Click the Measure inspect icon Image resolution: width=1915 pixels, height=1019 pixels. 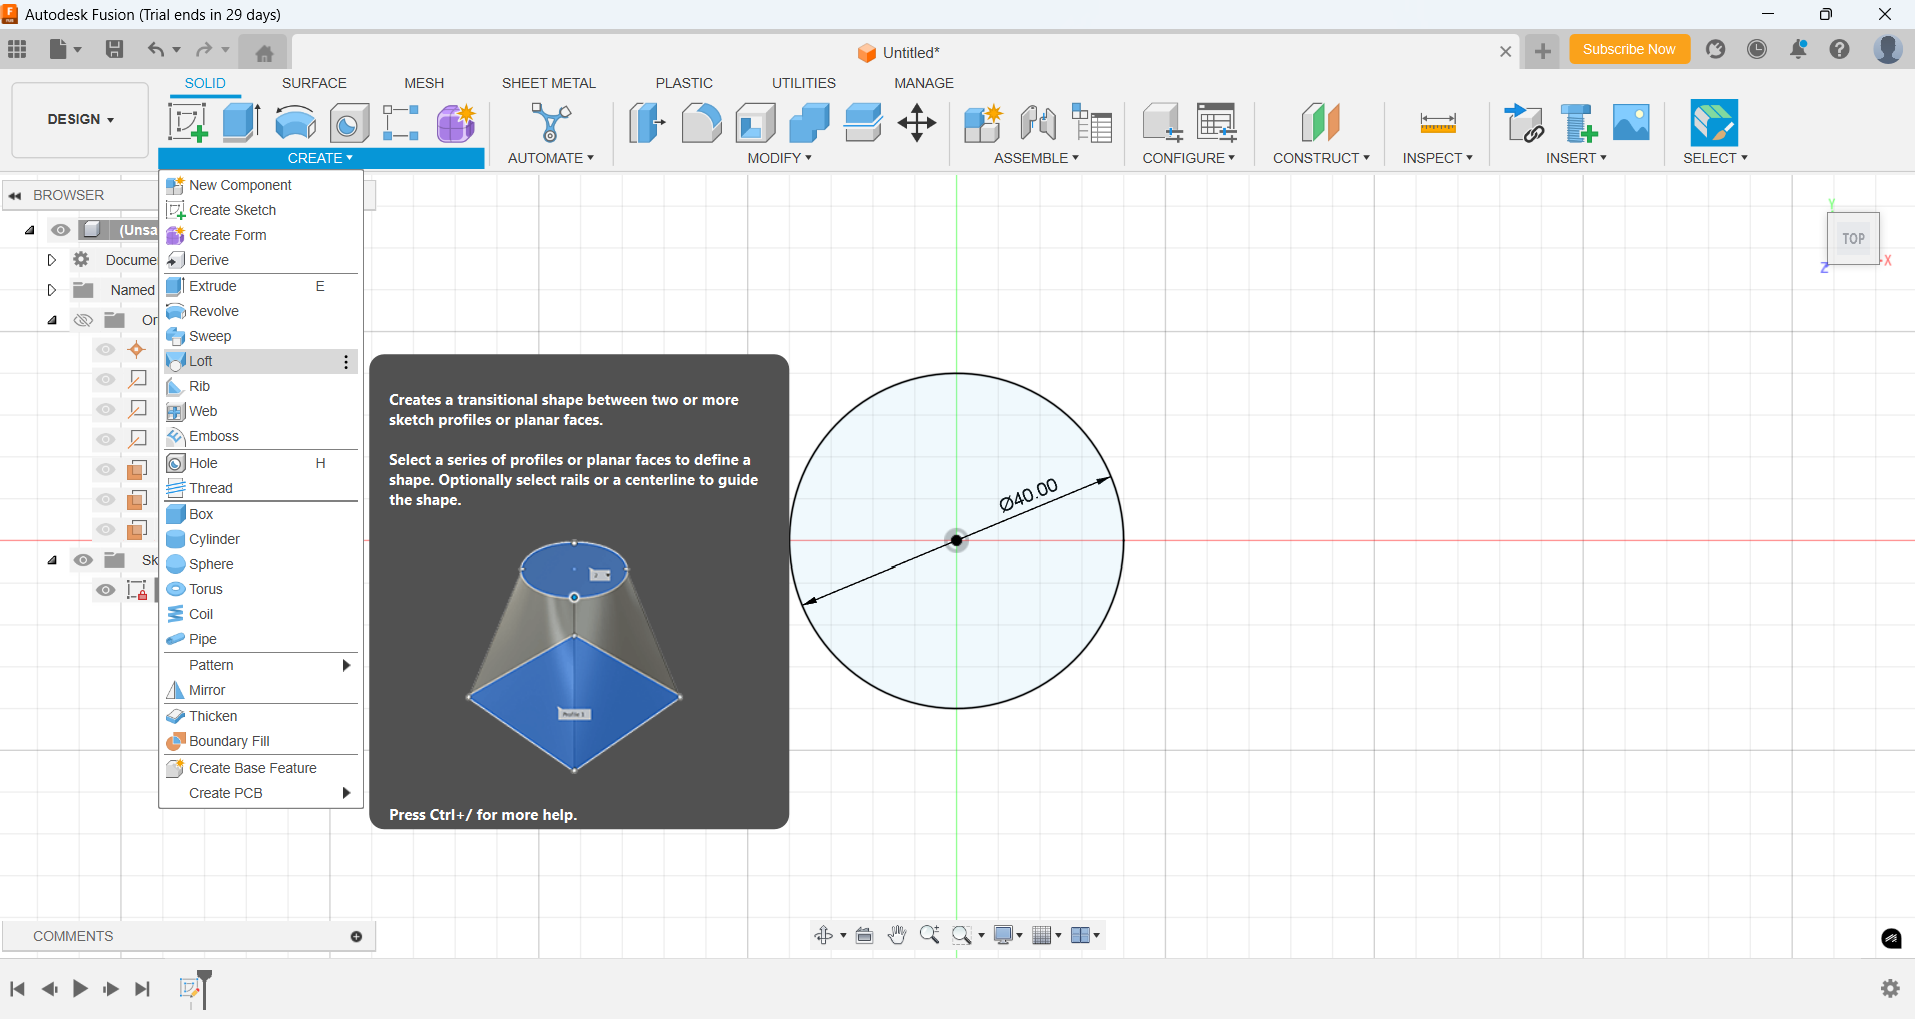click(x=1437, y=123)
